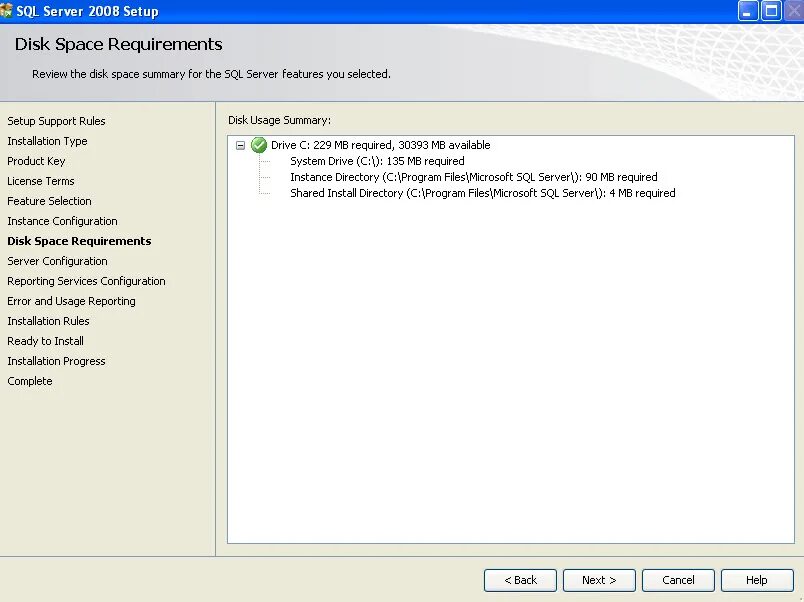Click the Next button to continue setup
Image resolution: width=804 pixels, height=602 pixels.
pos(598,579)
